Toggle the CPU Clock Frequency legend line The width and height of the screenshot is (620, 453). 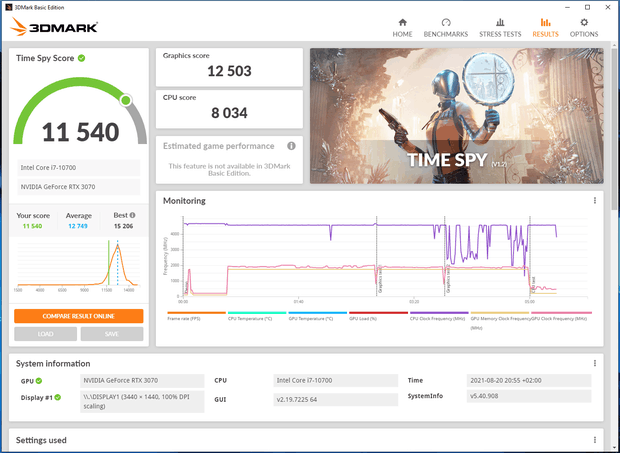point(439,316)
